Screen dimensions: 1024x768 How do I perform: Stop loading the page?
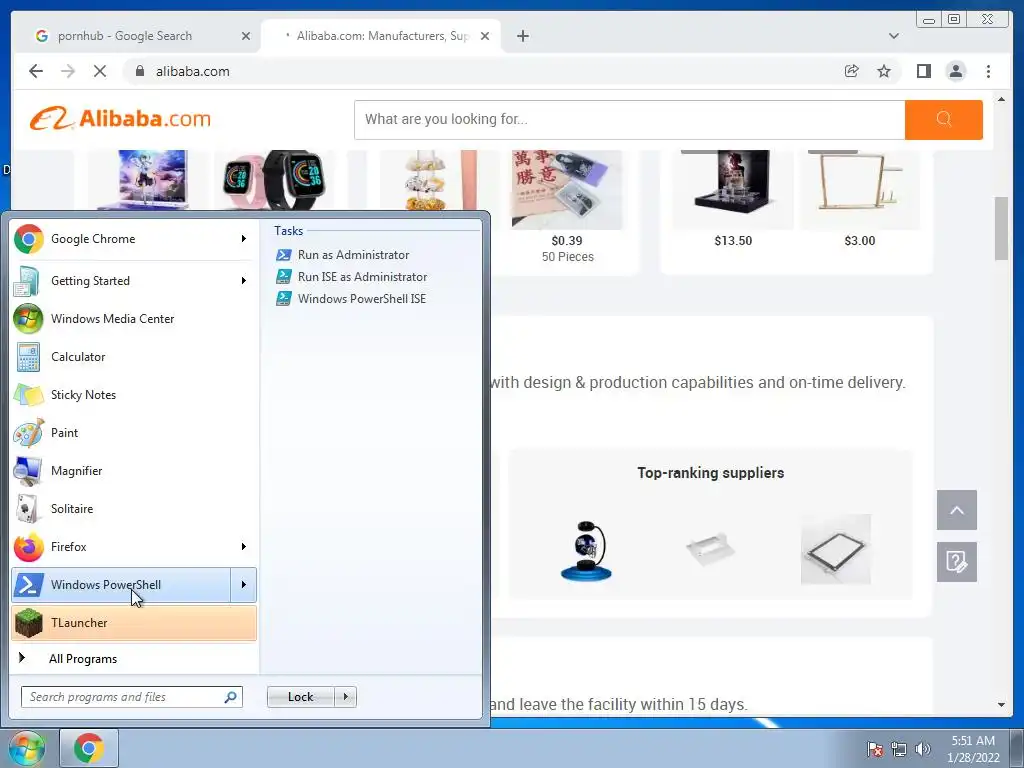(x=100, y=71)
